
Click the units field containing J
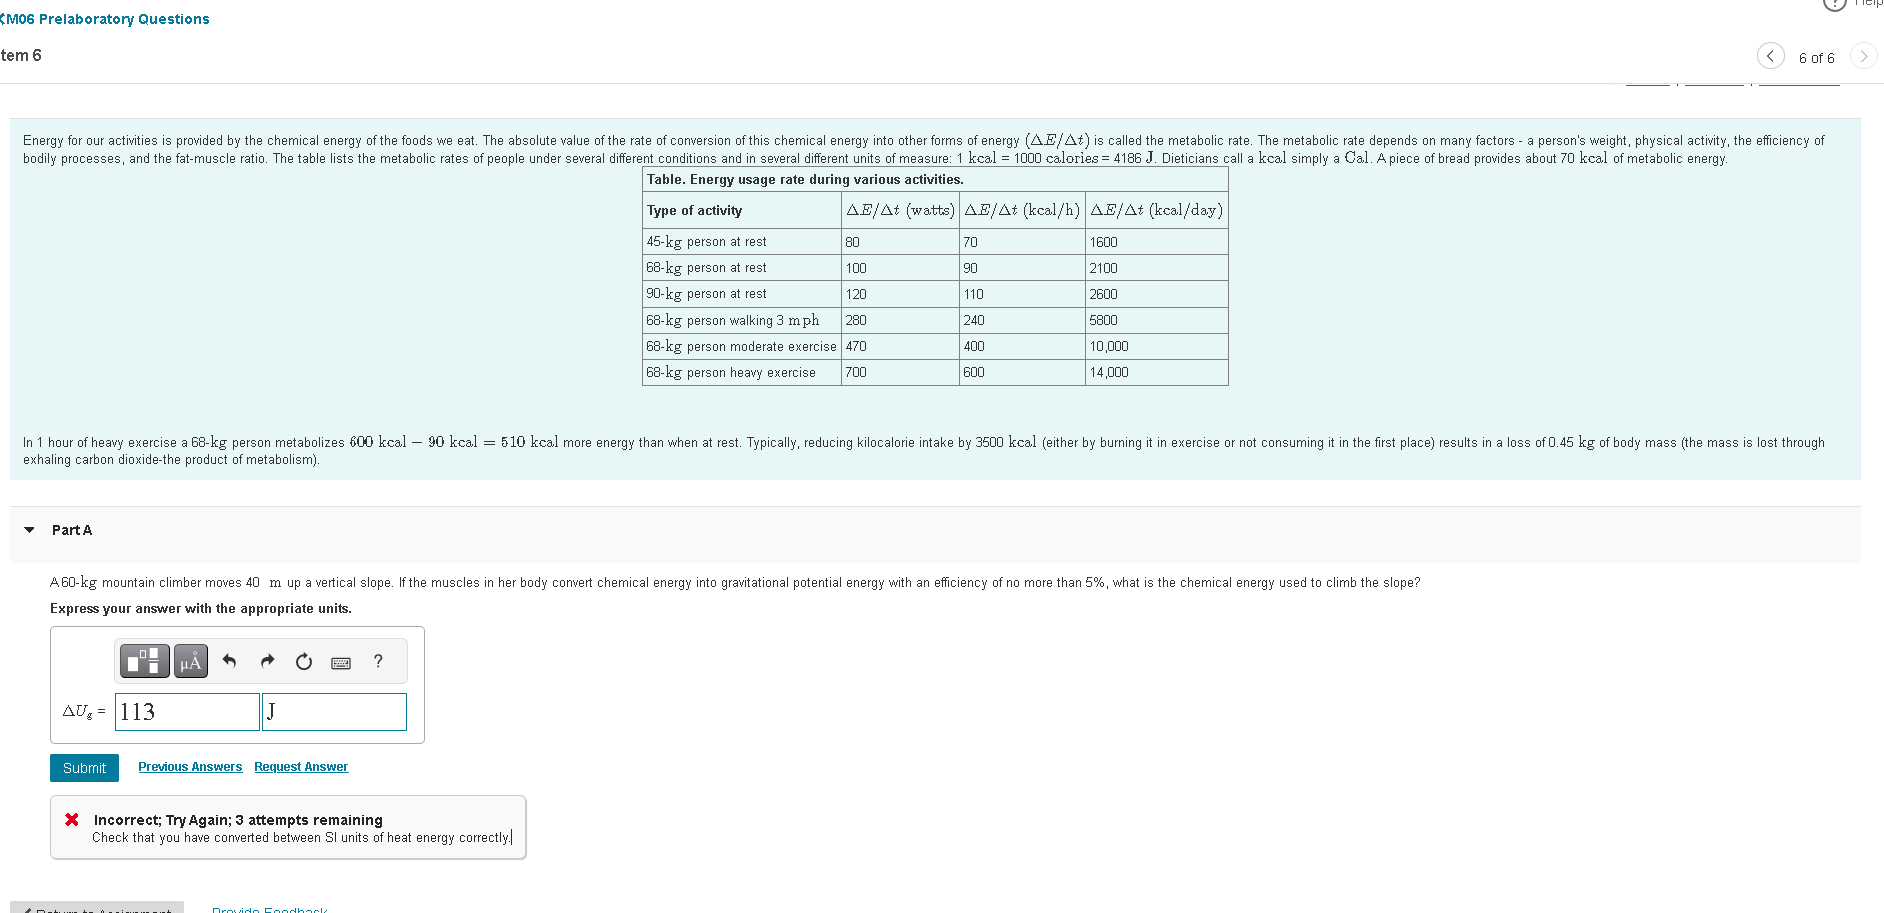coord(334,712)
